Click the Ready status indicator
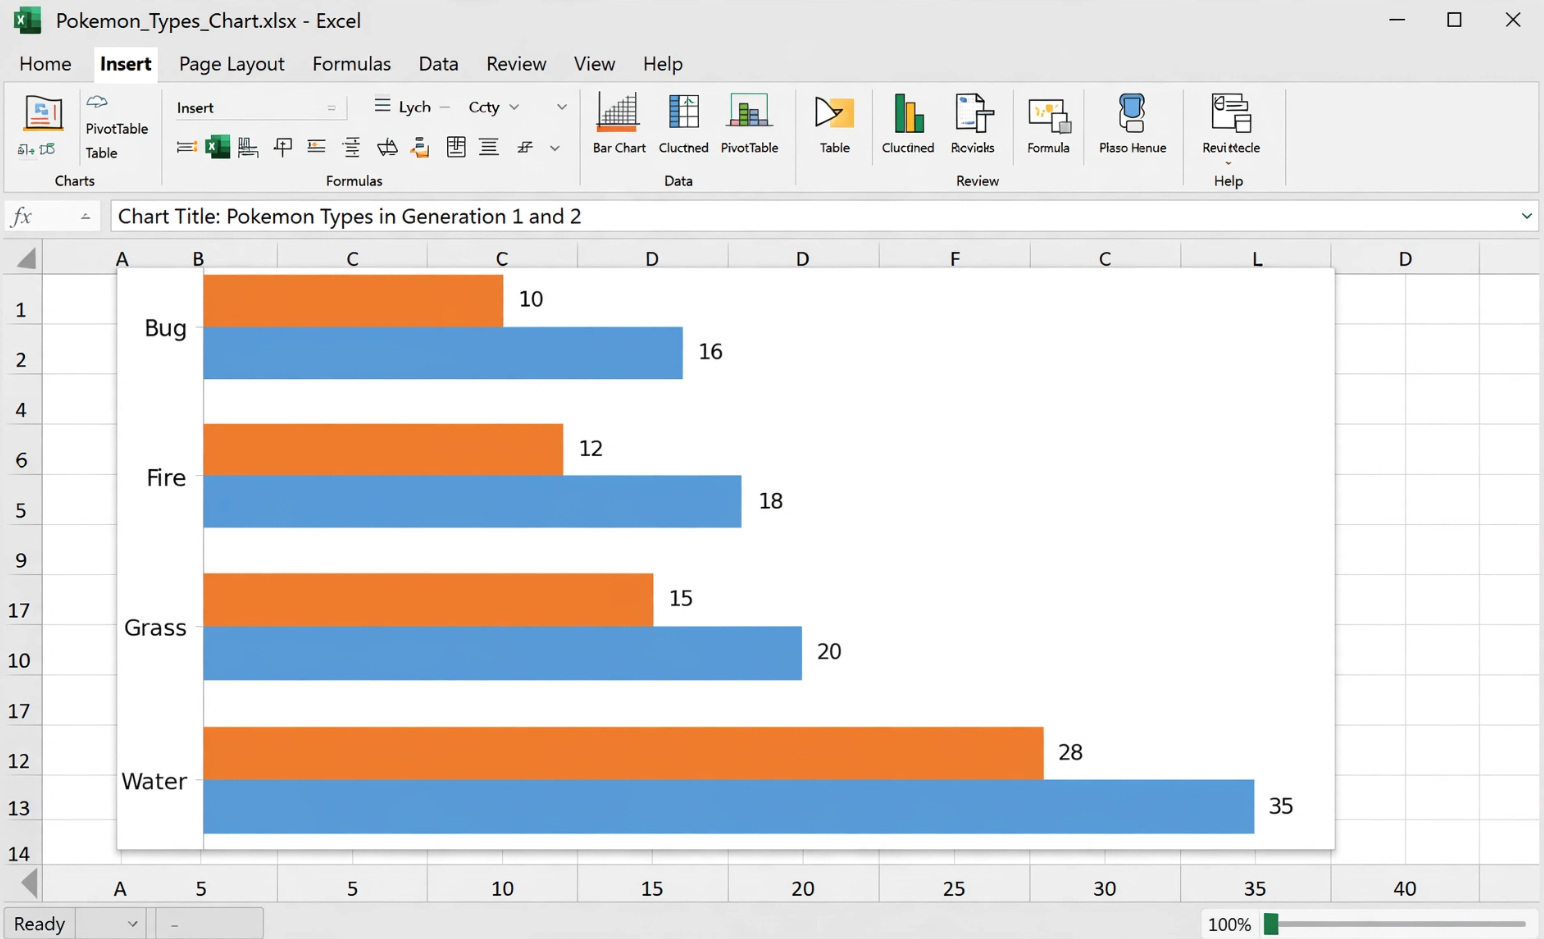Screen dimensions: 1544x939 pos(39,924)
